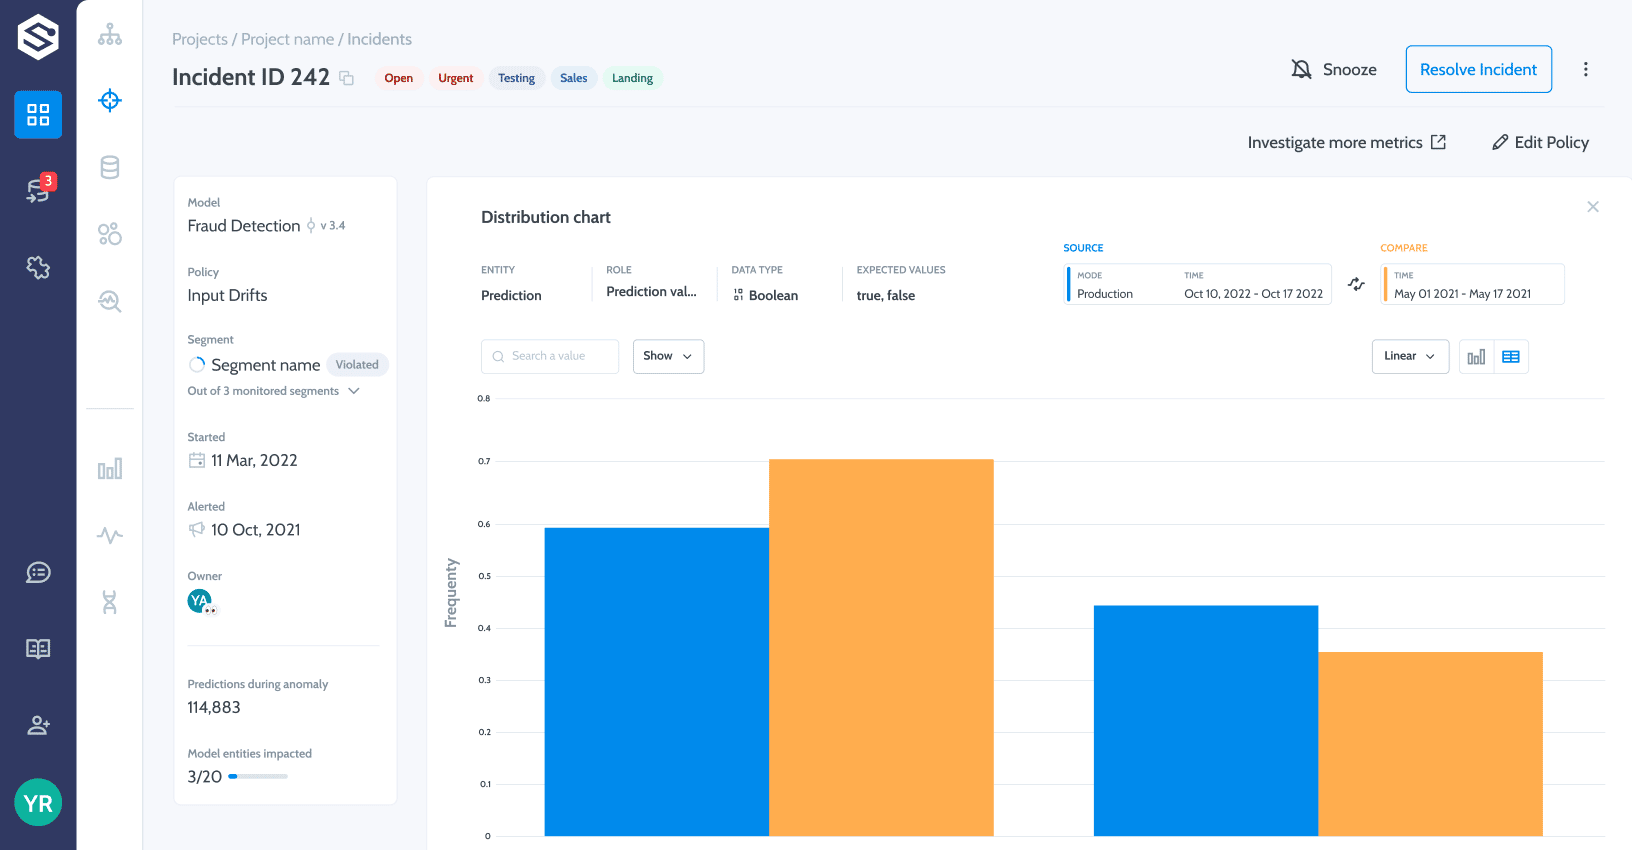Click the Search a value field

550,356
